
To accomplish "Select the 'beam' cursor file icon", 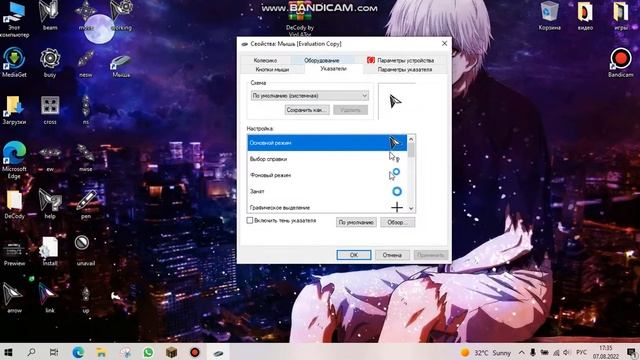I will coord(50,16).
